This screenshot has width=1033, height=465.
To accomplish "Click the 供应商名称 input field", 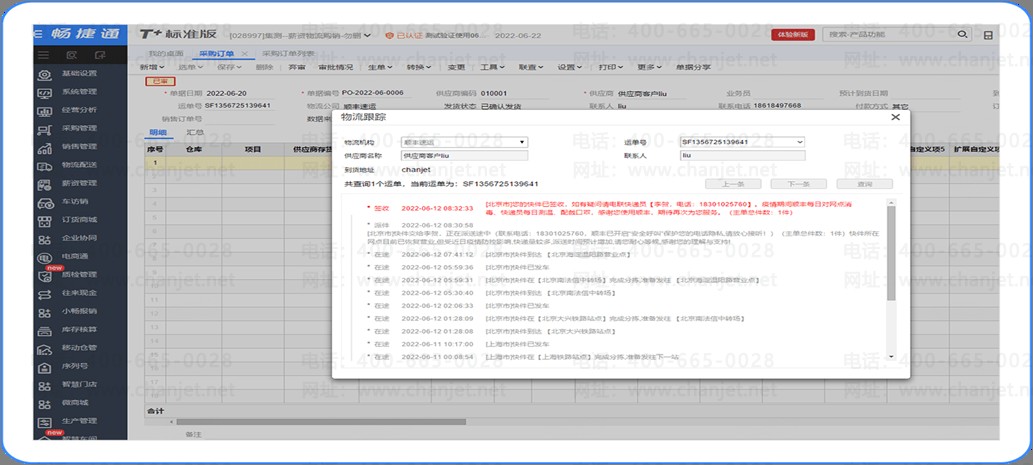I will tap(464, 156).
